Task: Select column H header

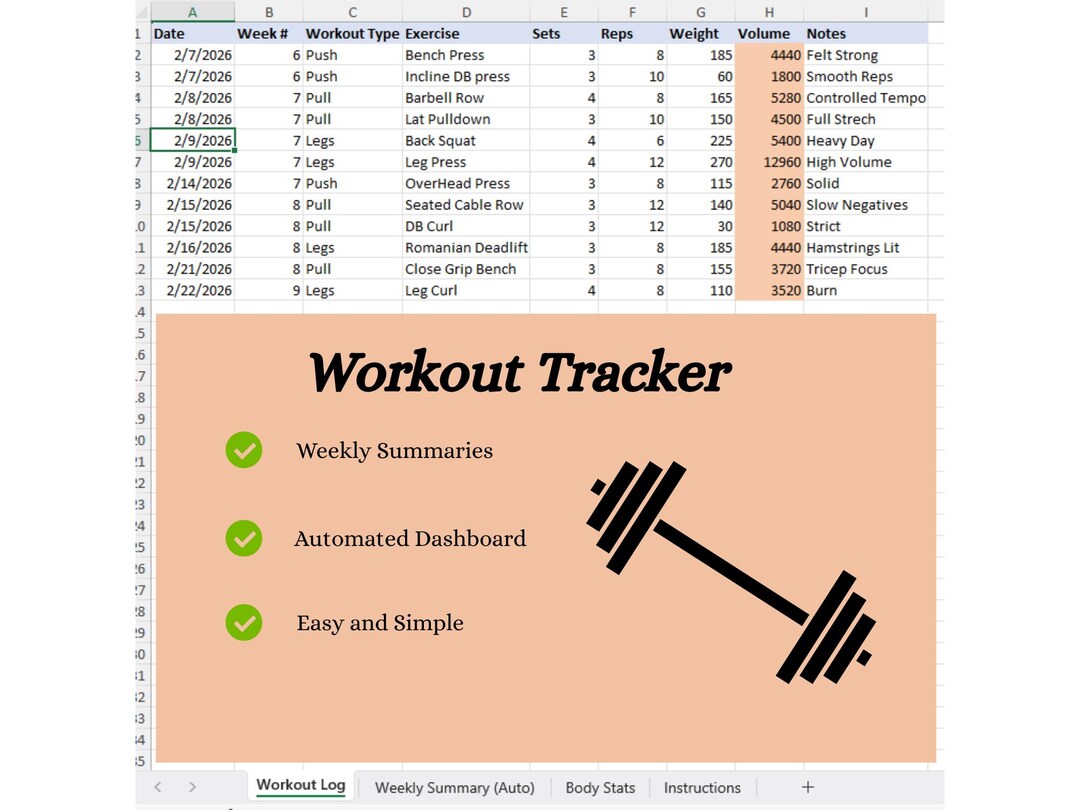Action: pos(769,12)
